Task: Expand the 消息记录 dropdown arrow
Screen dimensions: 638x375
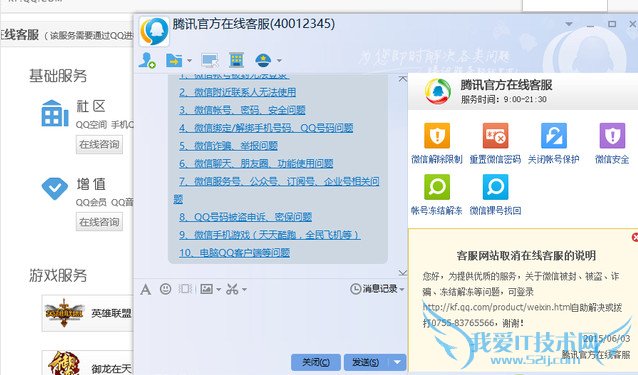Action: click(x=402, y=289)
